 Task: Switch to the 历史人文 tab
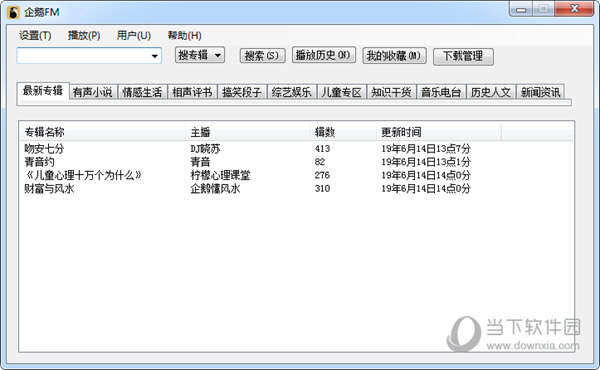[491, 92]
